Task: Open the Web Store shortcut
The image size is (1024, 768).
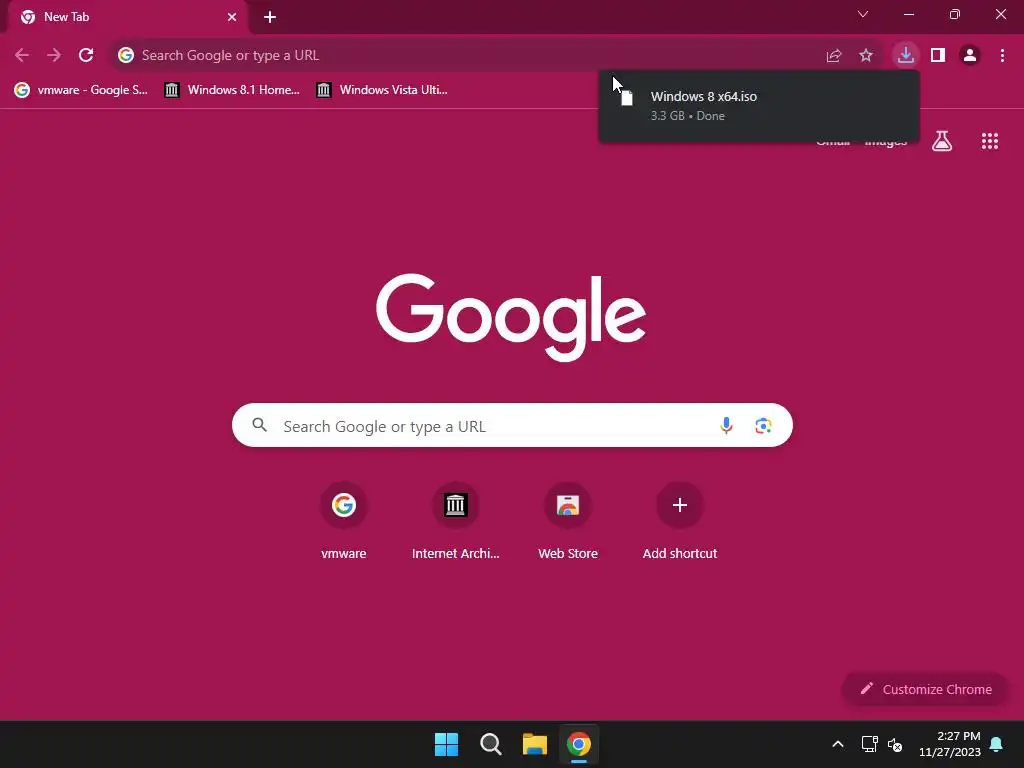Action: (568, 521)
